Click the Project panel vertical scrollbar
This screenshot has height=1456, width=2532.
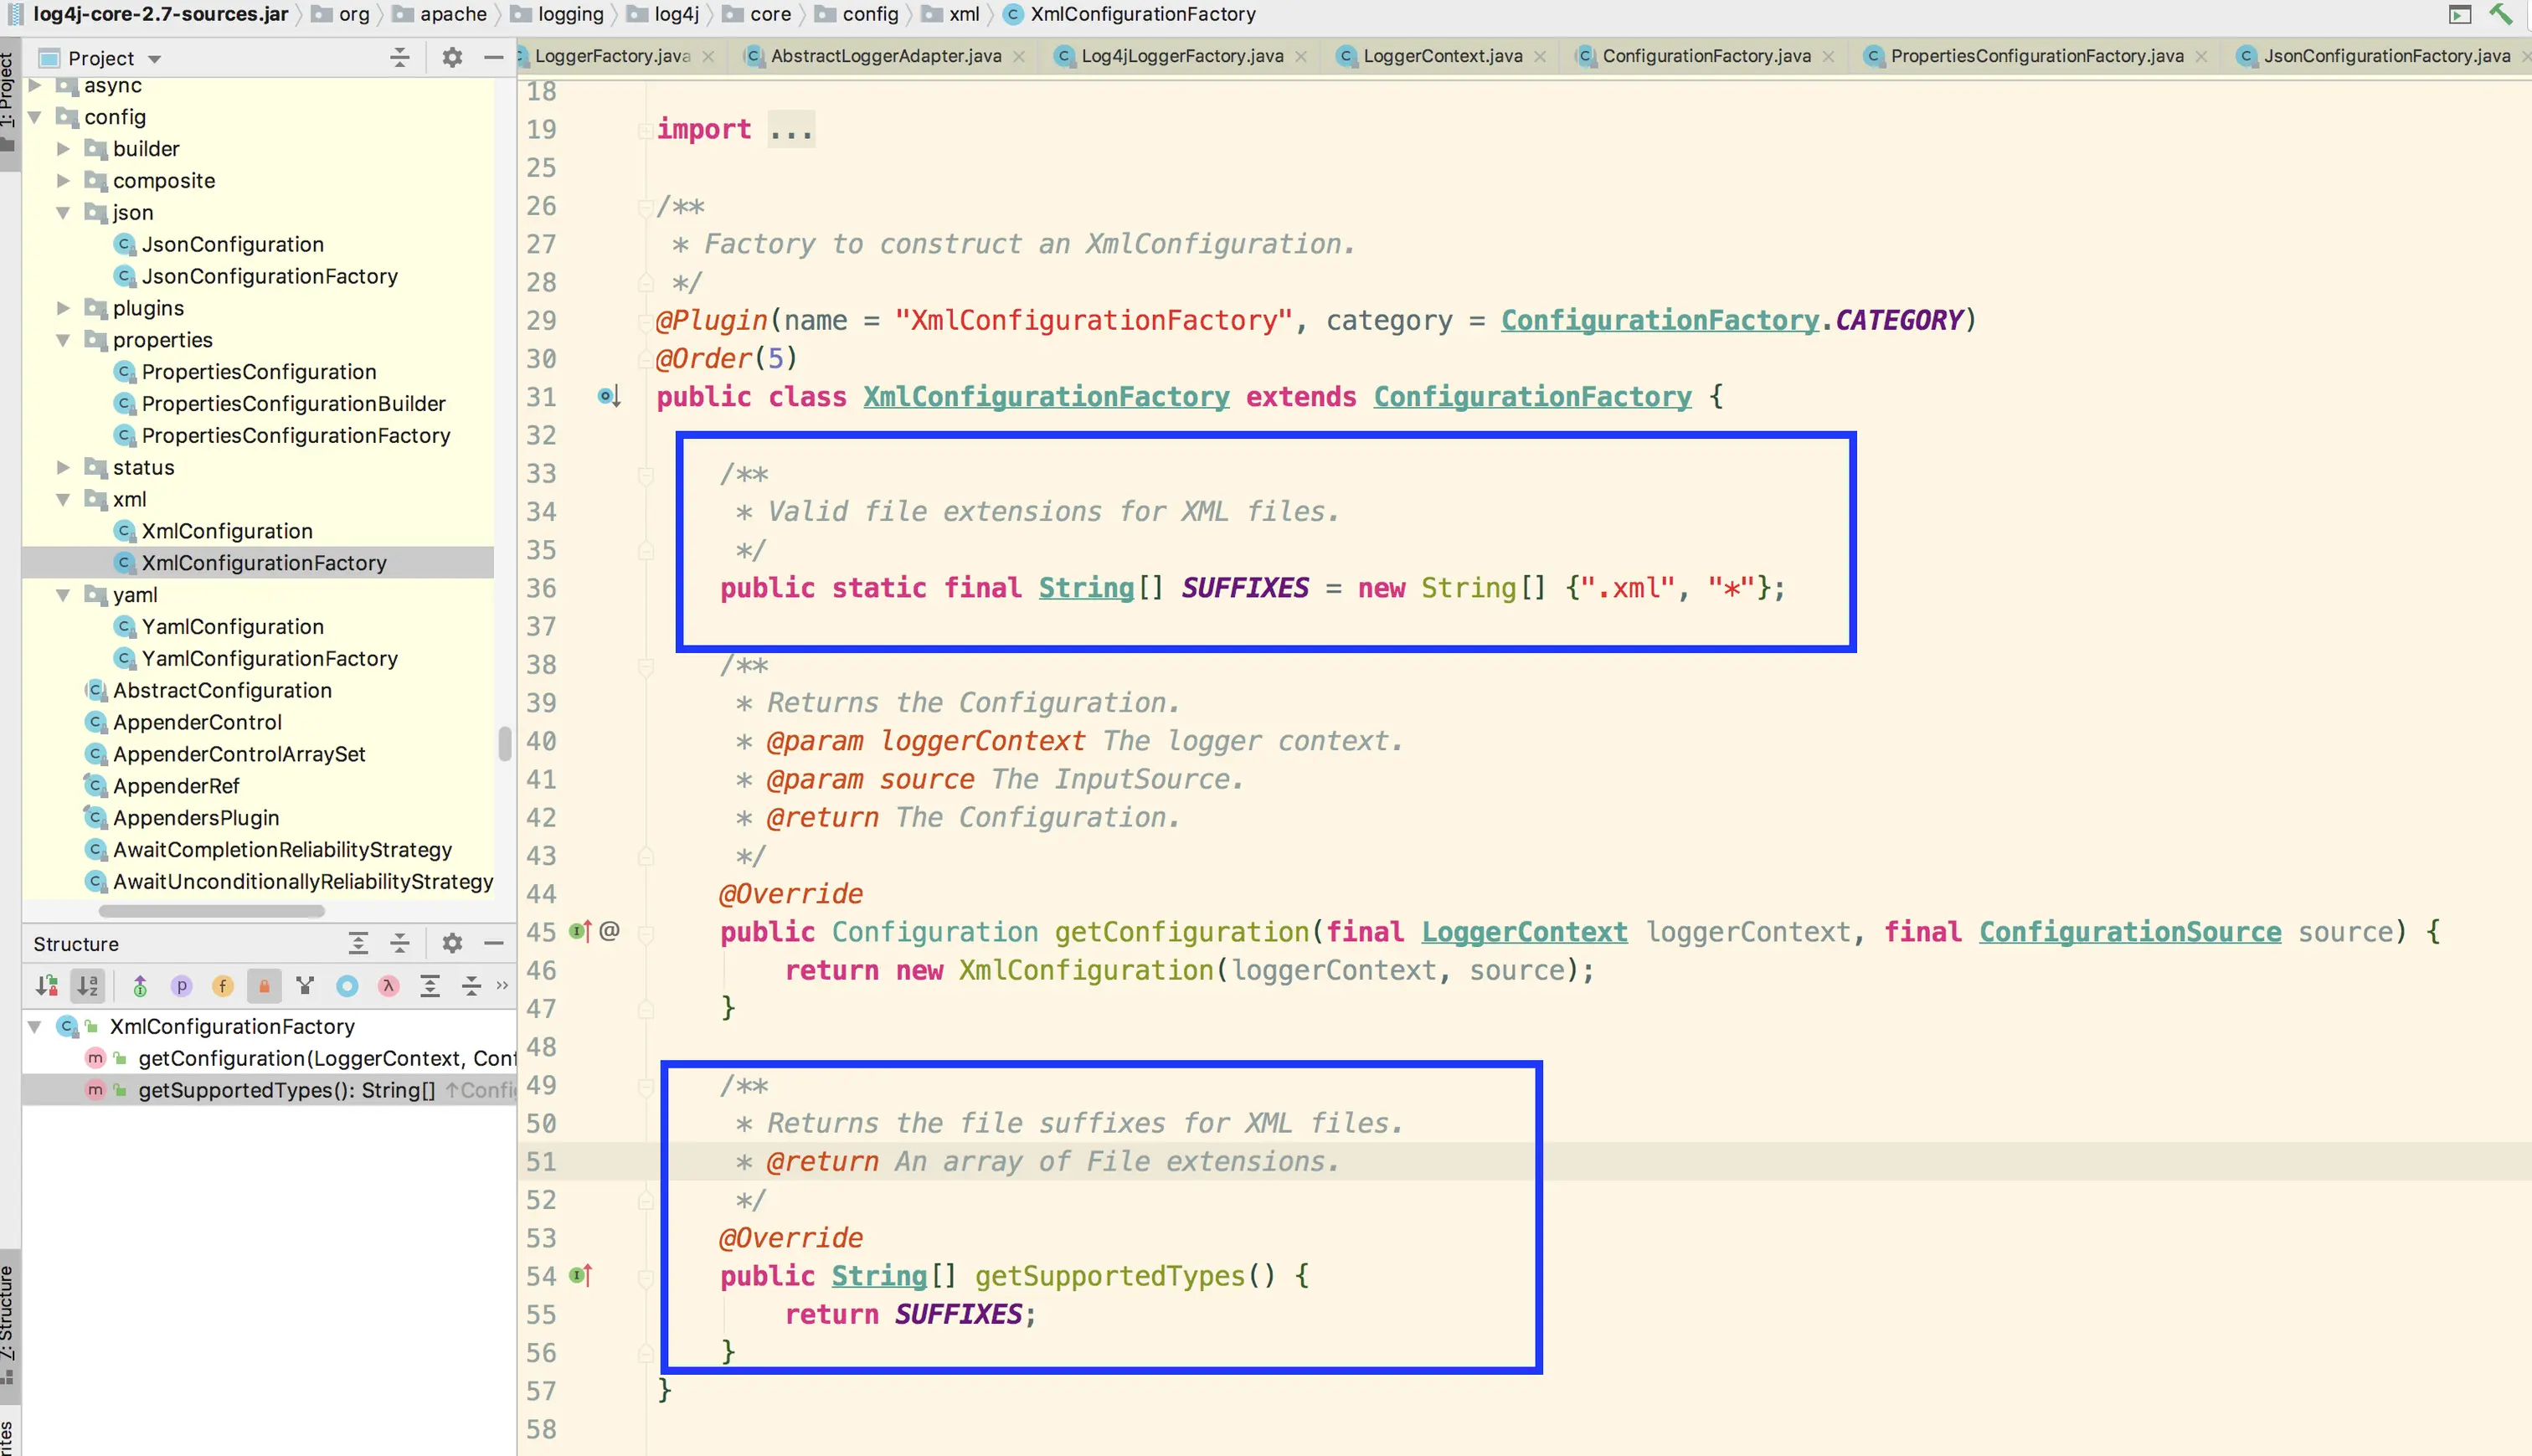[x=504, y=744]
